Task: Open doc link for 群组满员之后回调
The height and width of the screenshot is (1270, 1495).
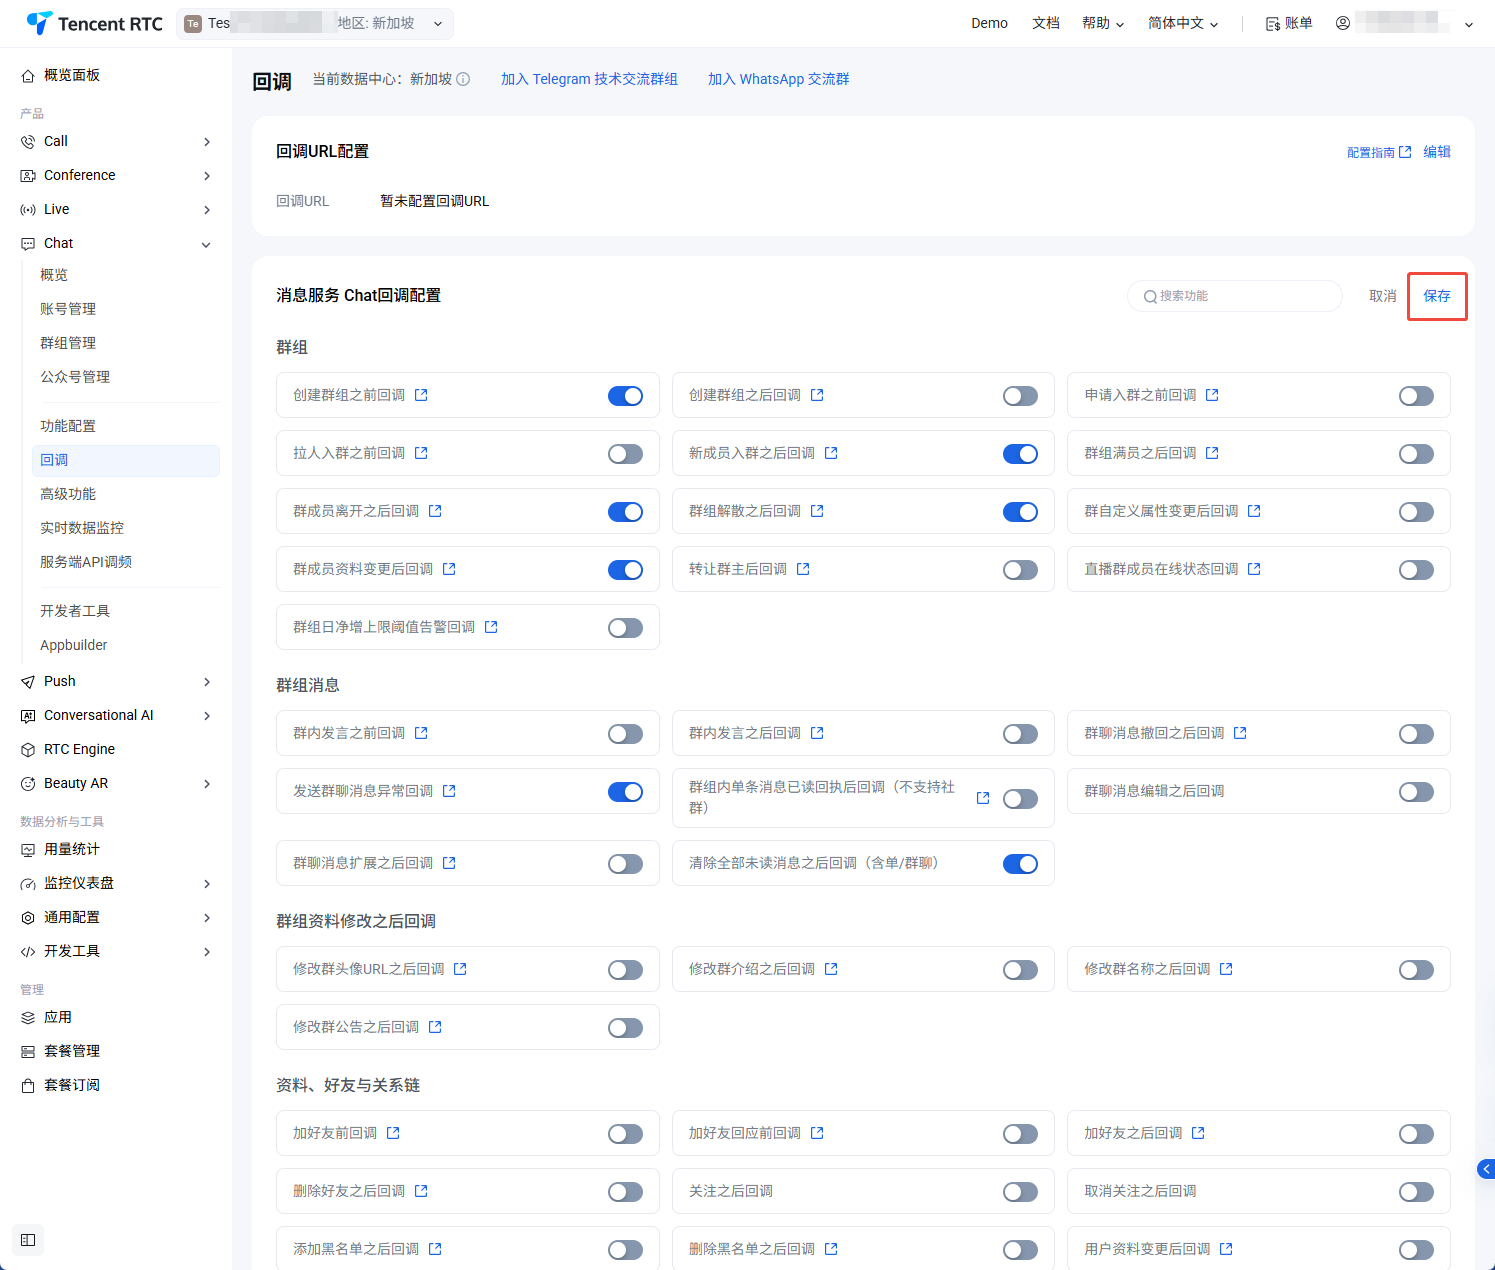Action: click(1212, 453)
